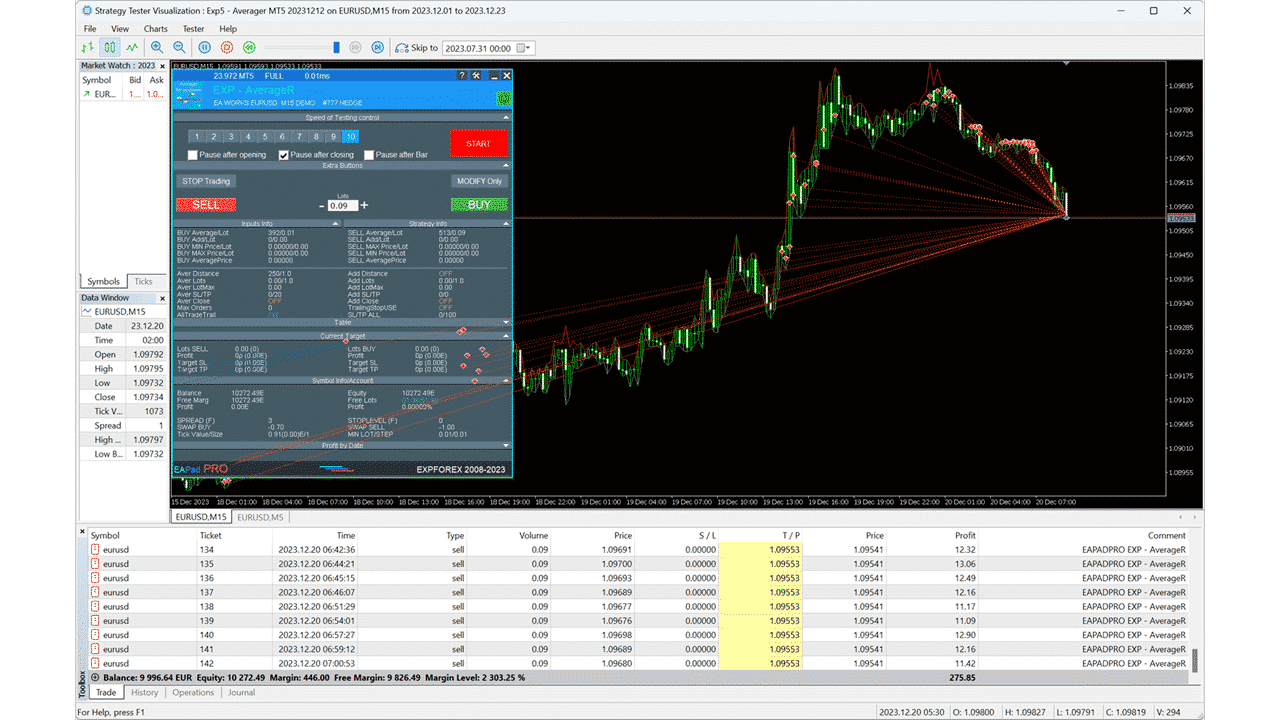Switch chart to bar chart view

click(87, 47)
